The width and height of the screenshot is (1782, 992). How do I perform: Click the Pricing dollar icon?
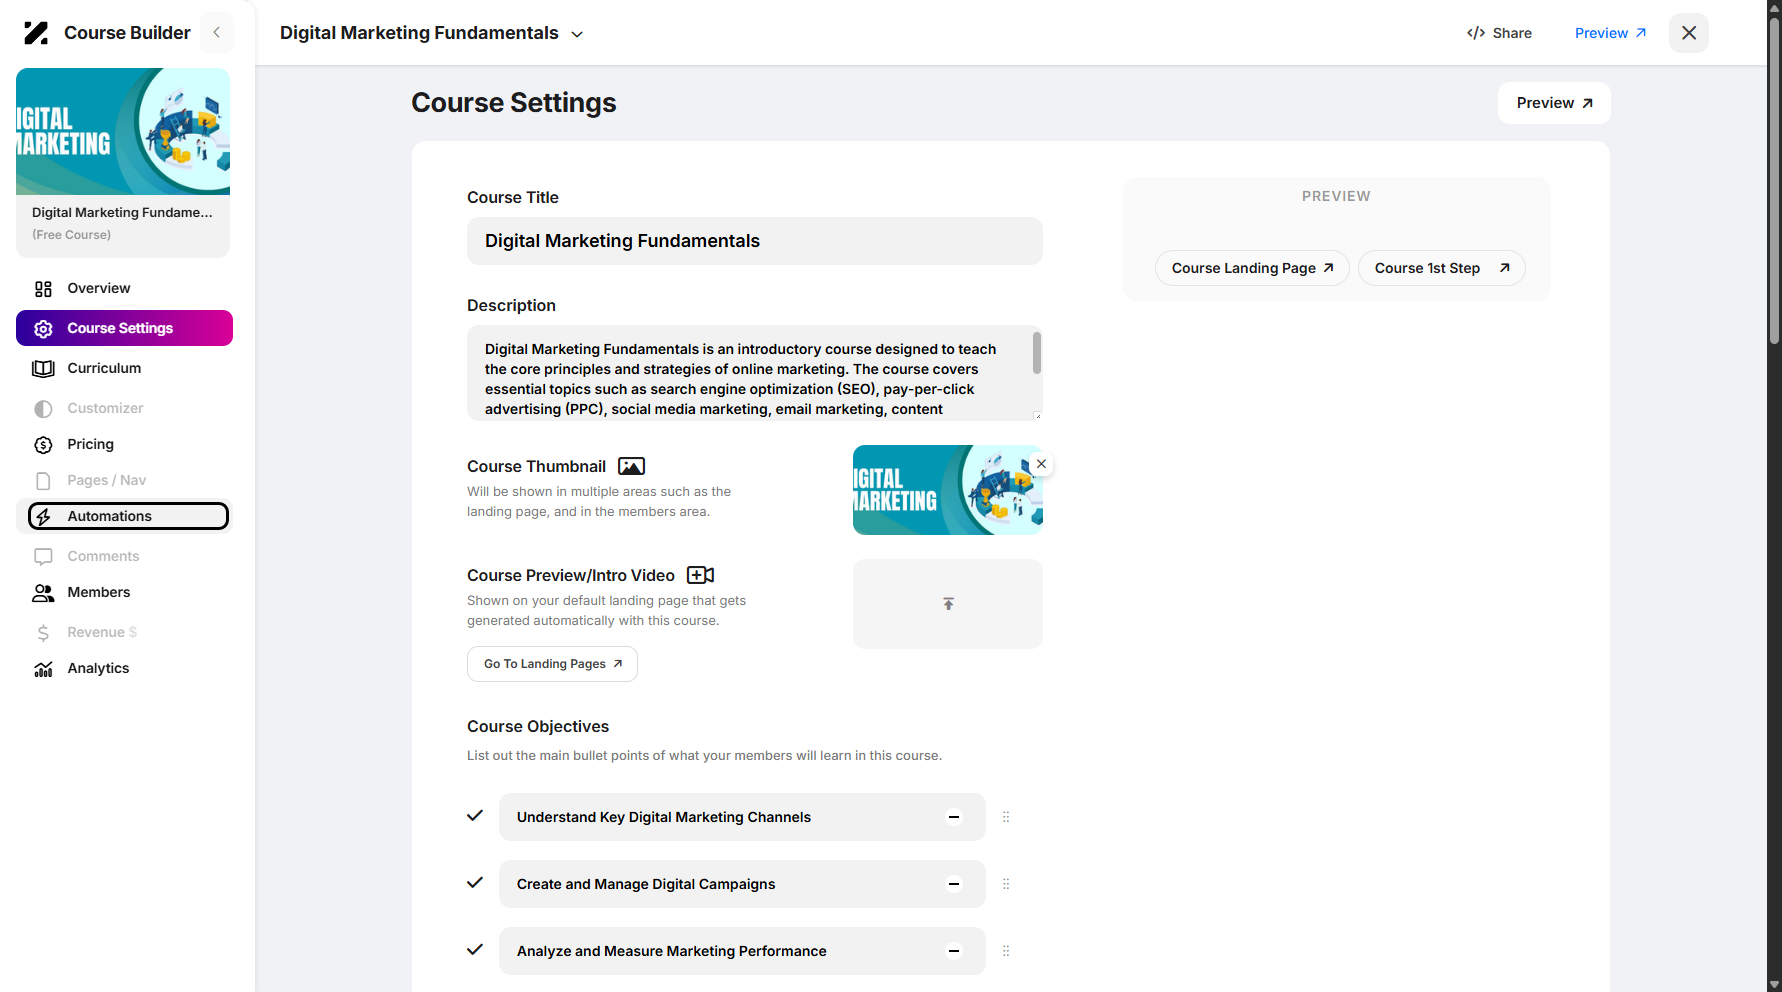[43, 445]
